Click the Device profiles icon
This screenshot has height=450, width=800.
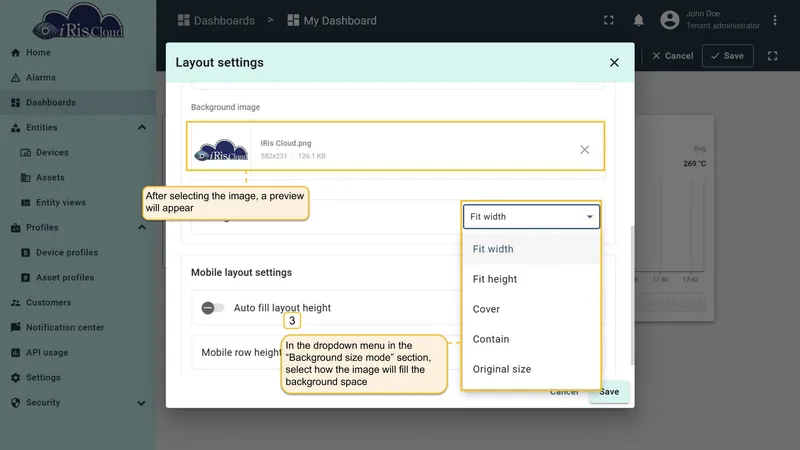tap(26, 253)
